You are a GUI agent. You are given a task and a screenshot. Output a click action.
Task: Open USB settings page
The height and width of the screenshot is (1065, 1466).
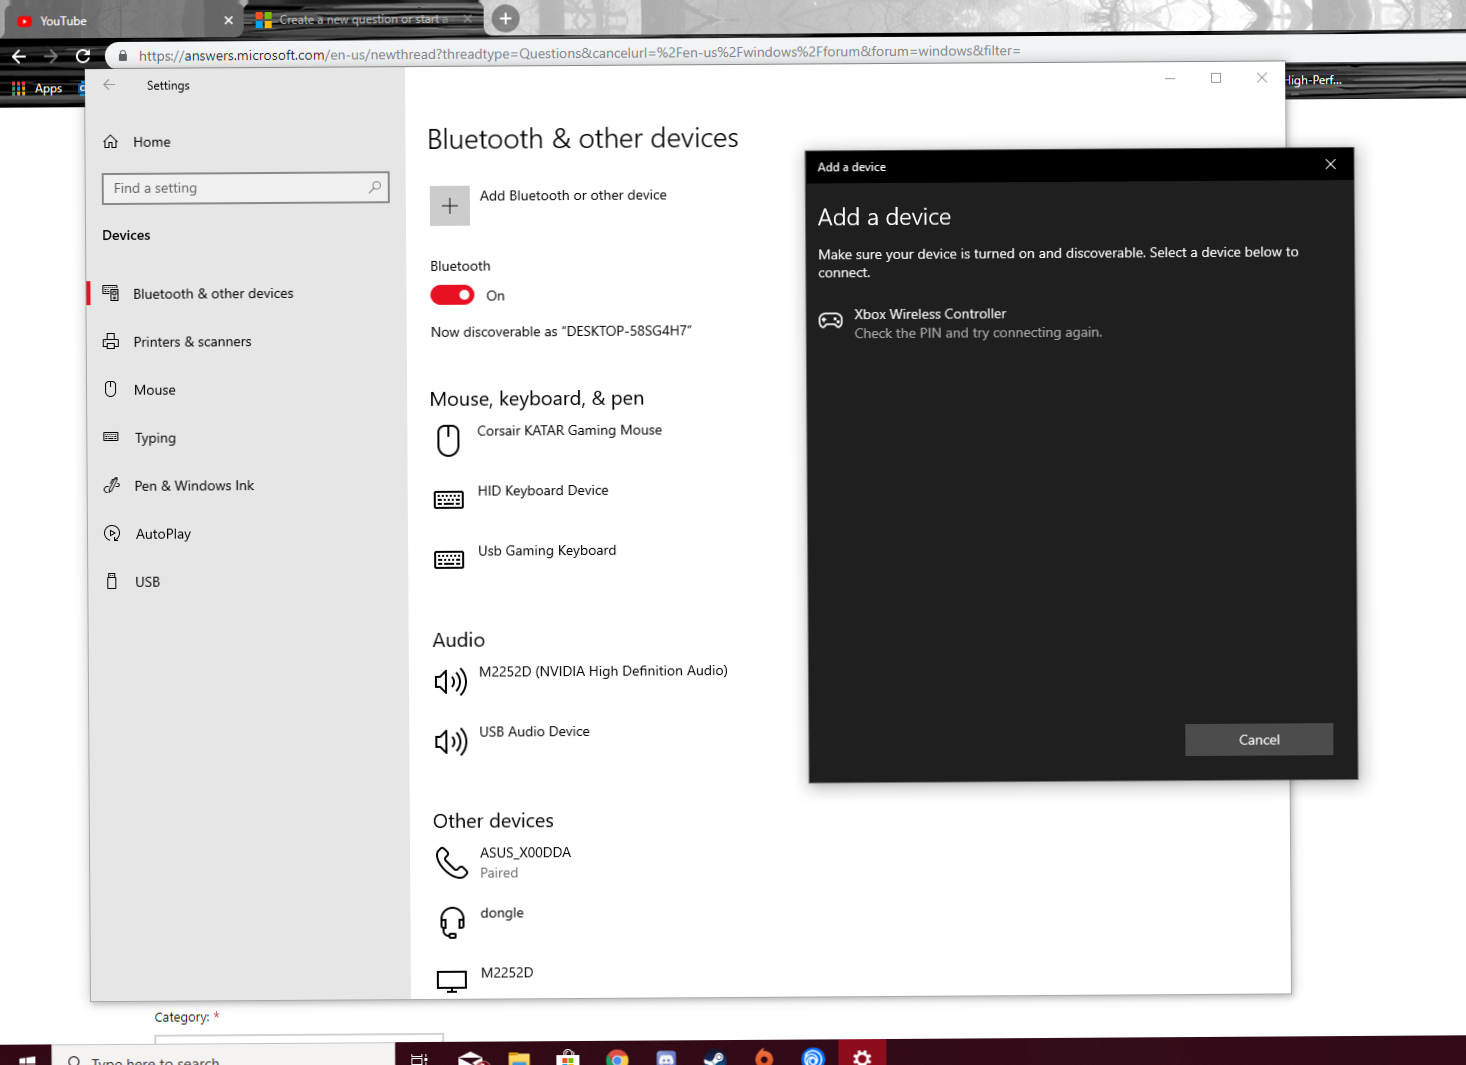tap(147, 582)
